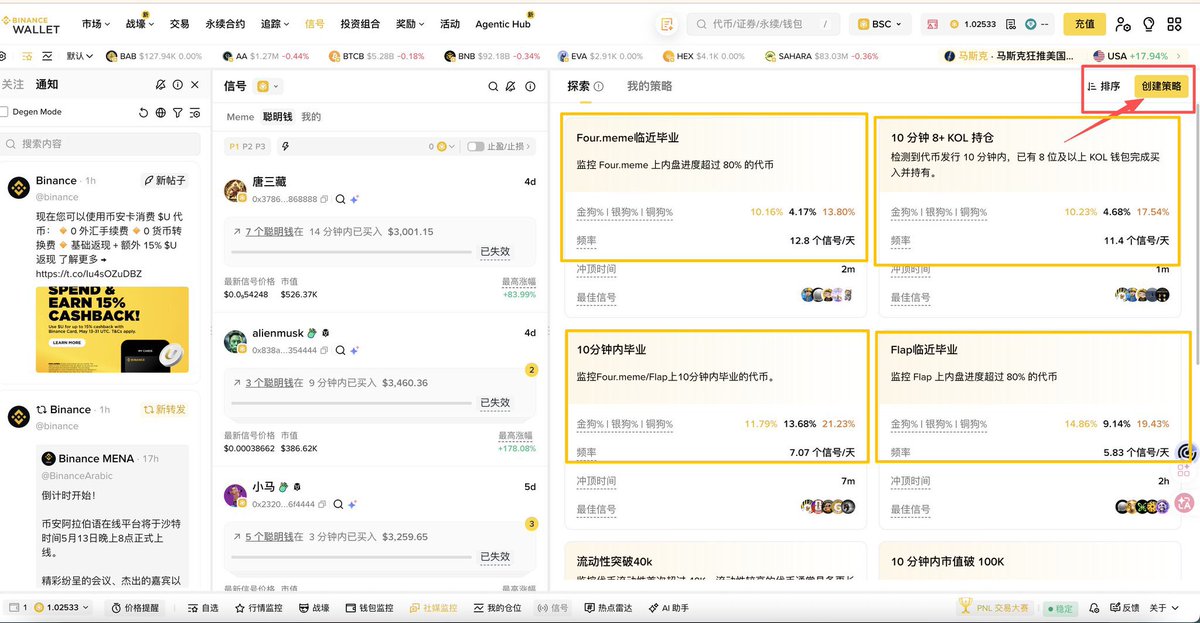Switch to the 我的 tab in 信号
This screenshot has width=1200, height=623.
pos(311,117)
